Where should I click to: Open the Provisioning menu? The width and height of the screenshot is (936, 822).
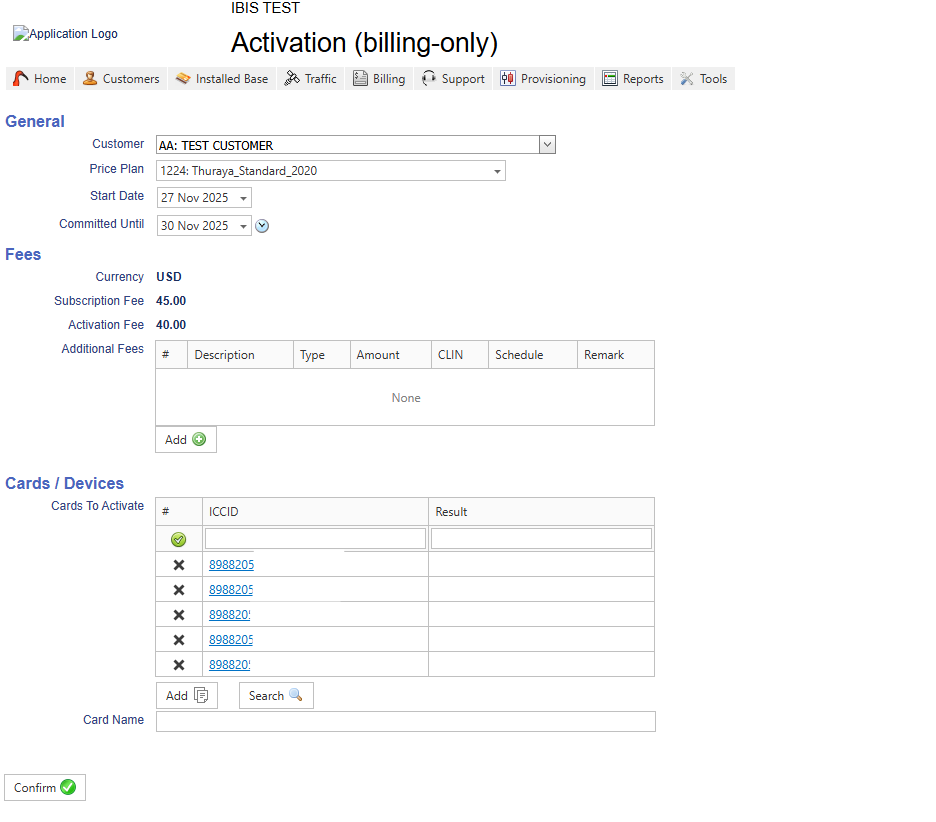click(x=544, y=79)
